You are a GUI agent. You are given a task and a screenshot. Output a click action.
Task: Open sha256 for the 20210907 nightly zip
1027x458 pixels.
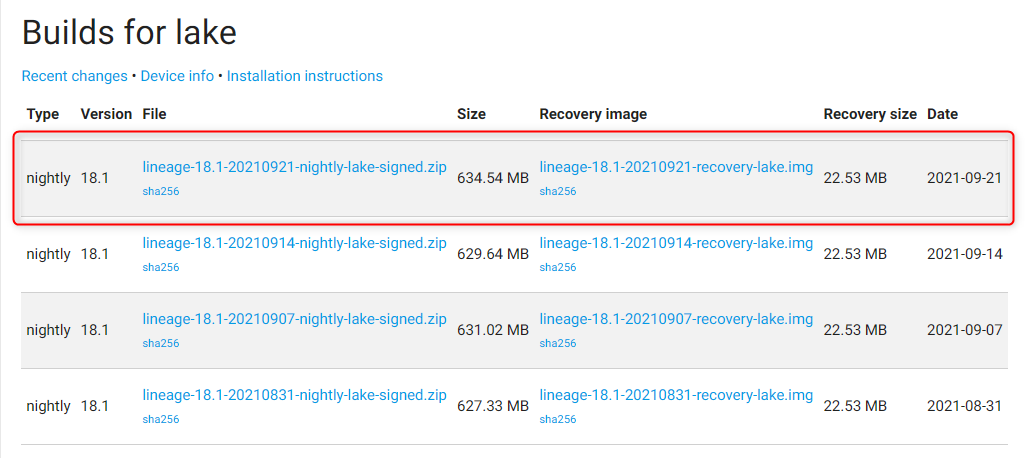pos(161,343)
